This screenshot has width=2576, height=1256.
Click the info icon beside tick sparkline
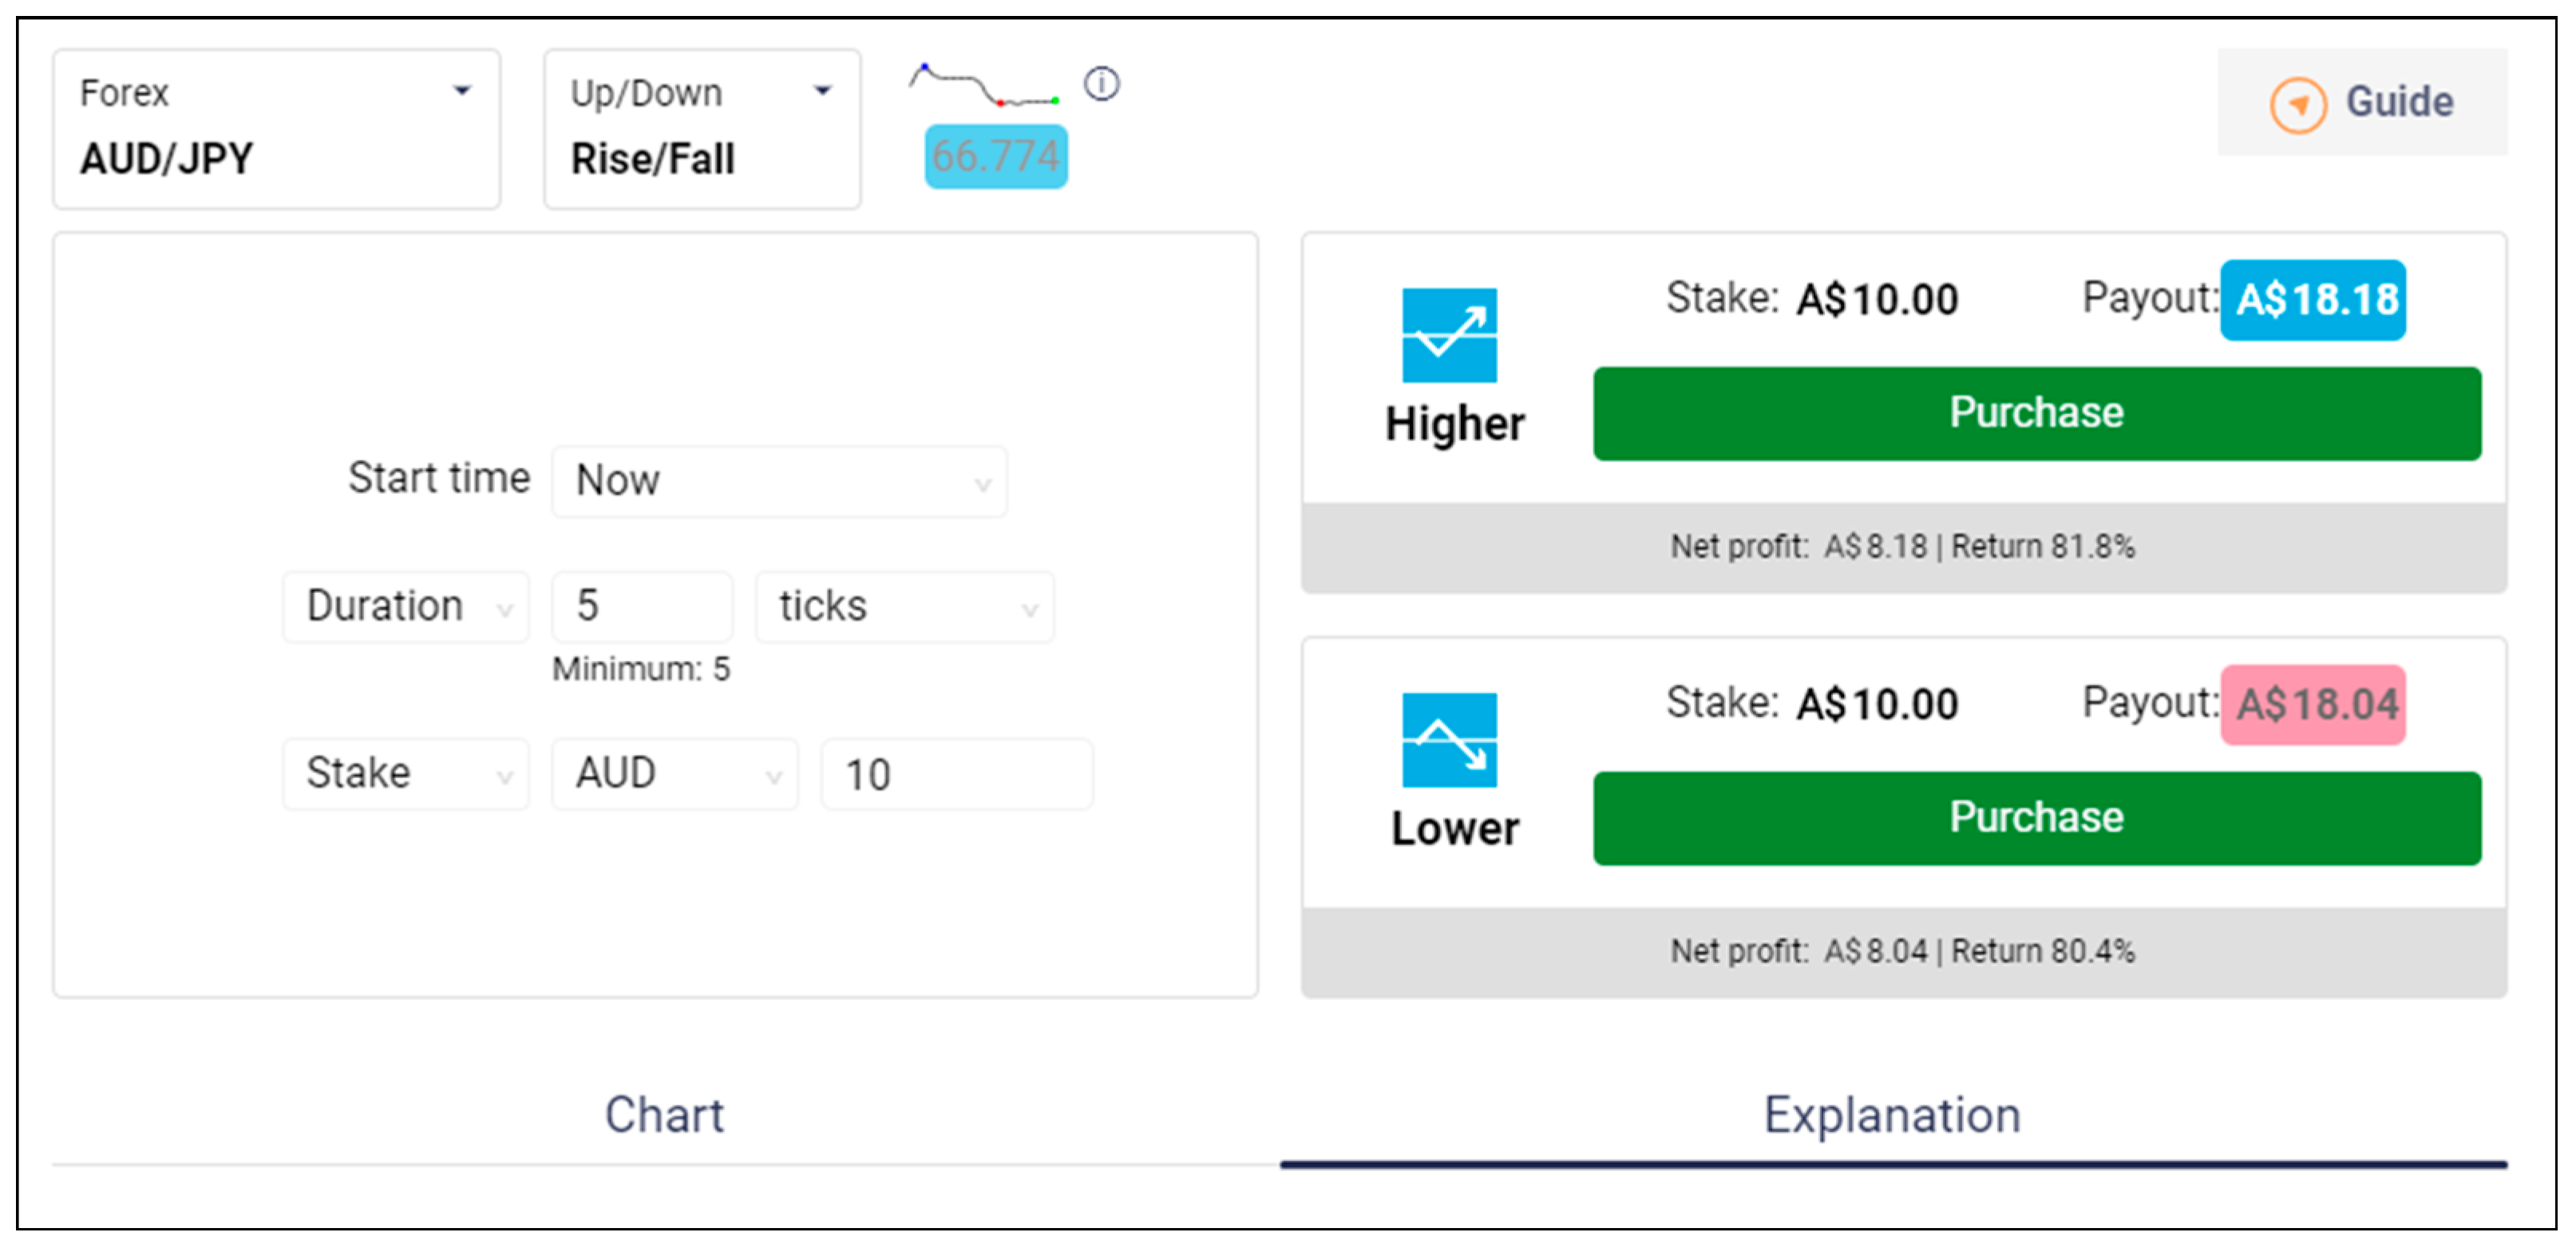1101,84
